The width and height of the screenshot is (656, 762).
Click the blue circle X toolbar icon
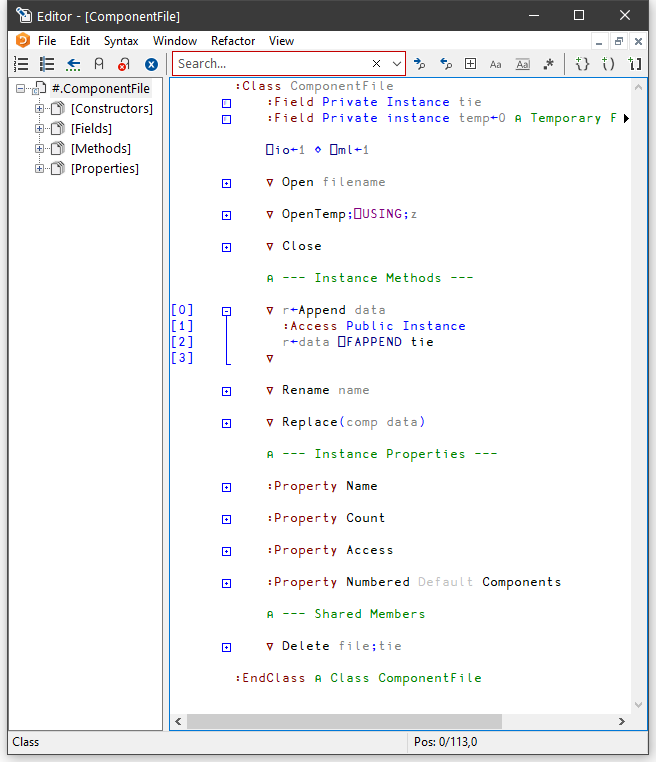pyautogui.click(x=151, y=64)
